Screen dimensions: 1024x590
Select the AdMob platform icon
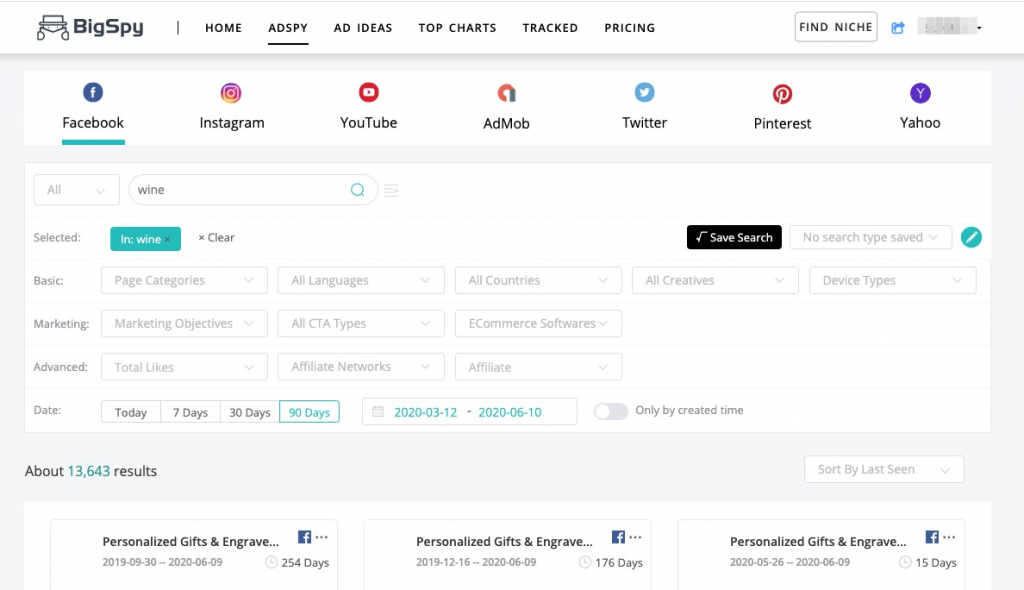506,93
